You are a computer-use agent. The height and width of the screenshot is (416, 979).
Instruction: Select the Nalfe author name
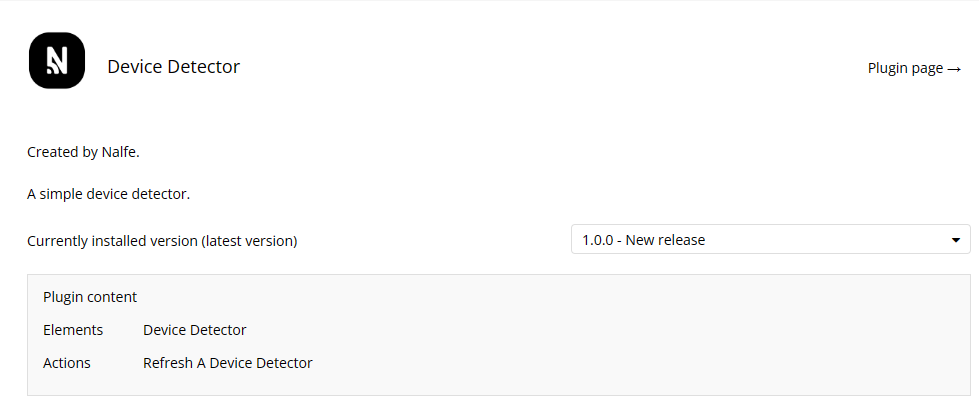click(120, 152)
